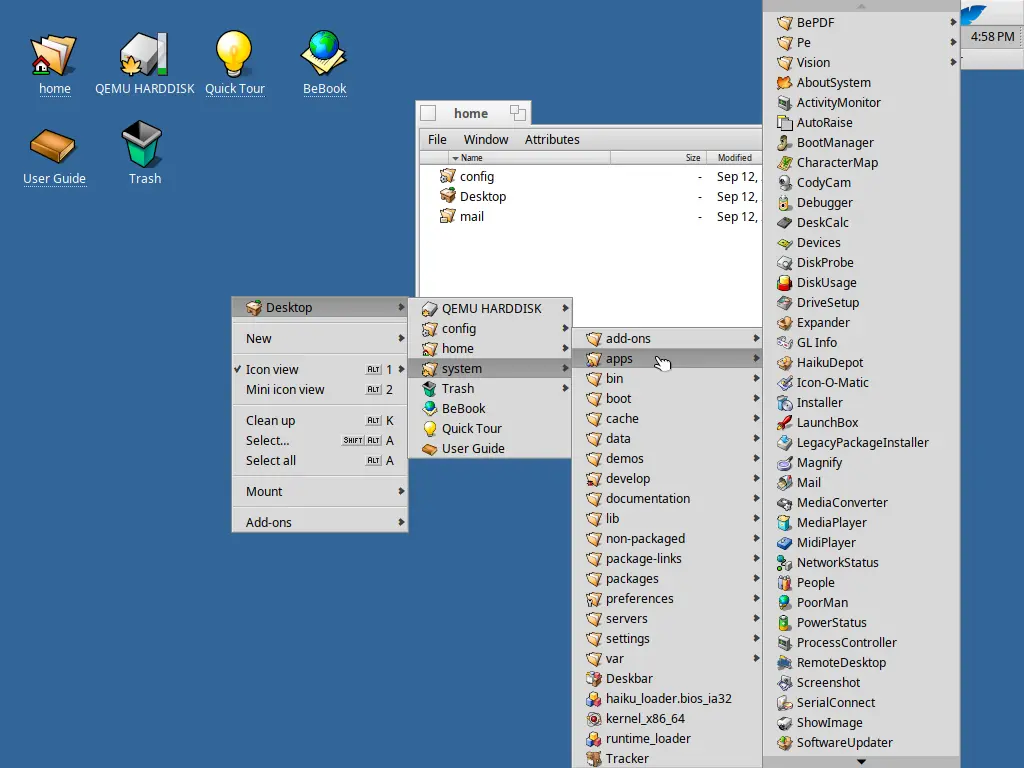Click Select... in the context menu
1024x768 pixels.
tap(320, 441)
